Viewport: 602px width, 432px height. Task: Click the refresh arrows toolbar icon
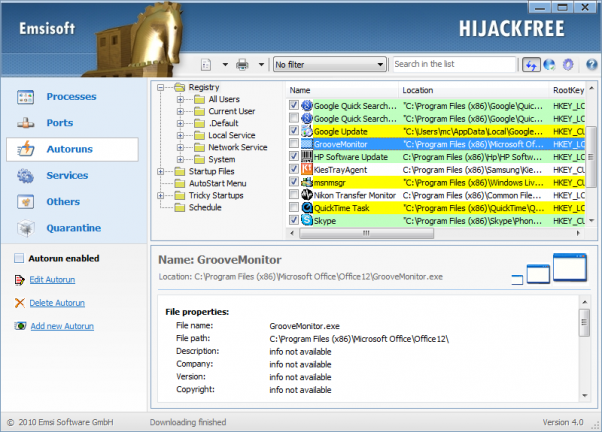[531, 65]
